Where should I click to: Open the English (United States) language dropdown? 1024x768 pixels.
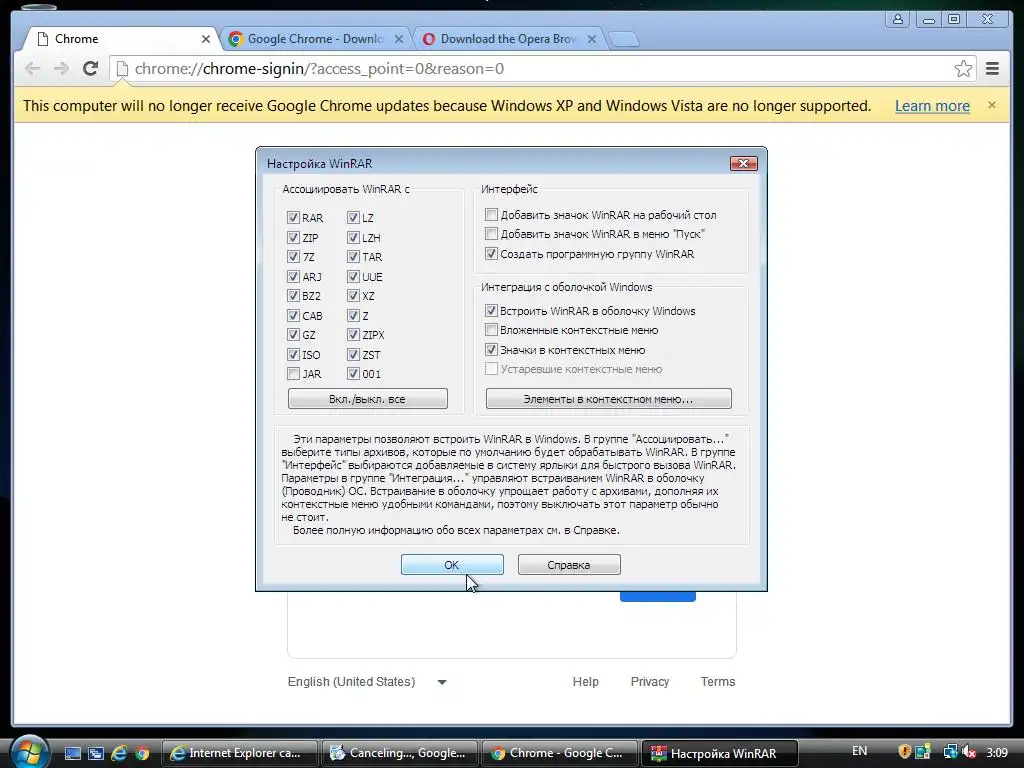point(367,682)
